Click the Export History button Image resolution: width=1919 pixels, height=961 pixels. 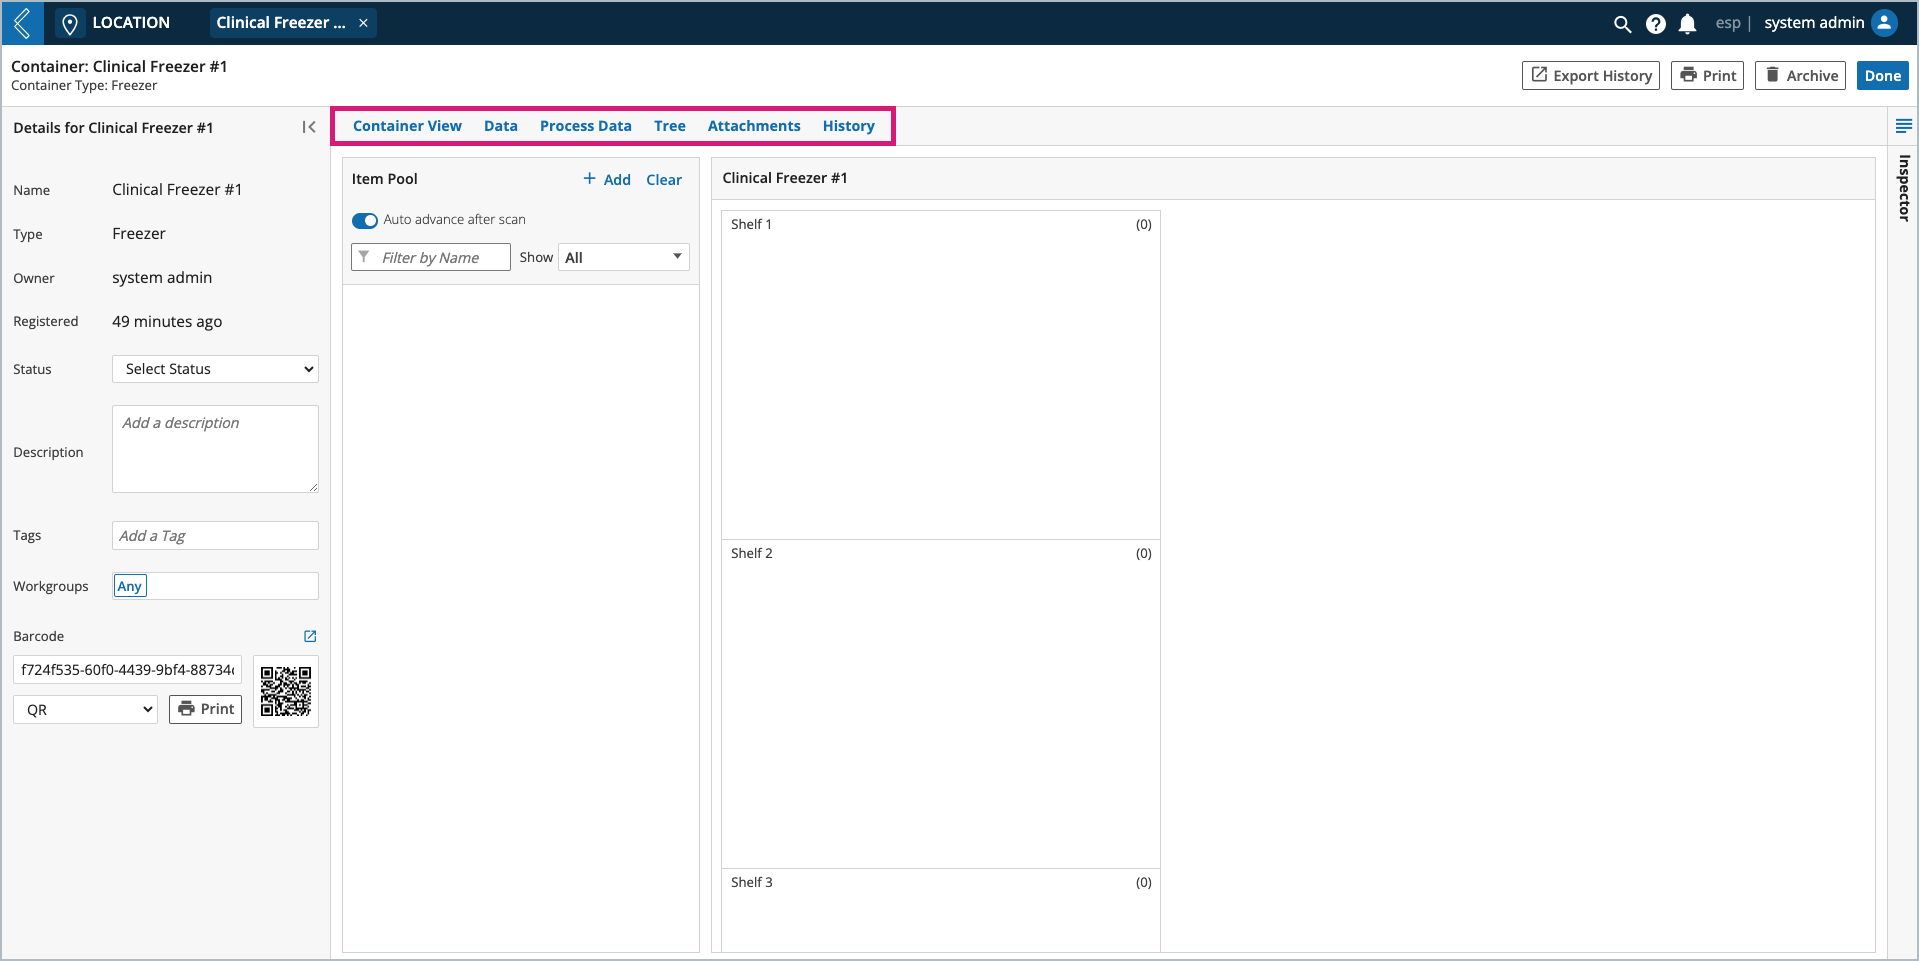(x=1591, y=76)
